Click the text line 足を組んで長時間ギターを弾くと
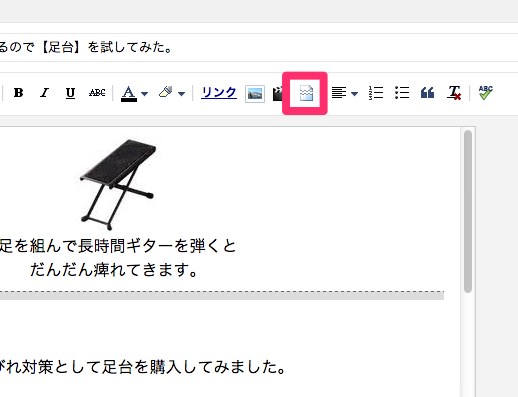This screenshot has width=518, height=397. [x=118, y=246]
